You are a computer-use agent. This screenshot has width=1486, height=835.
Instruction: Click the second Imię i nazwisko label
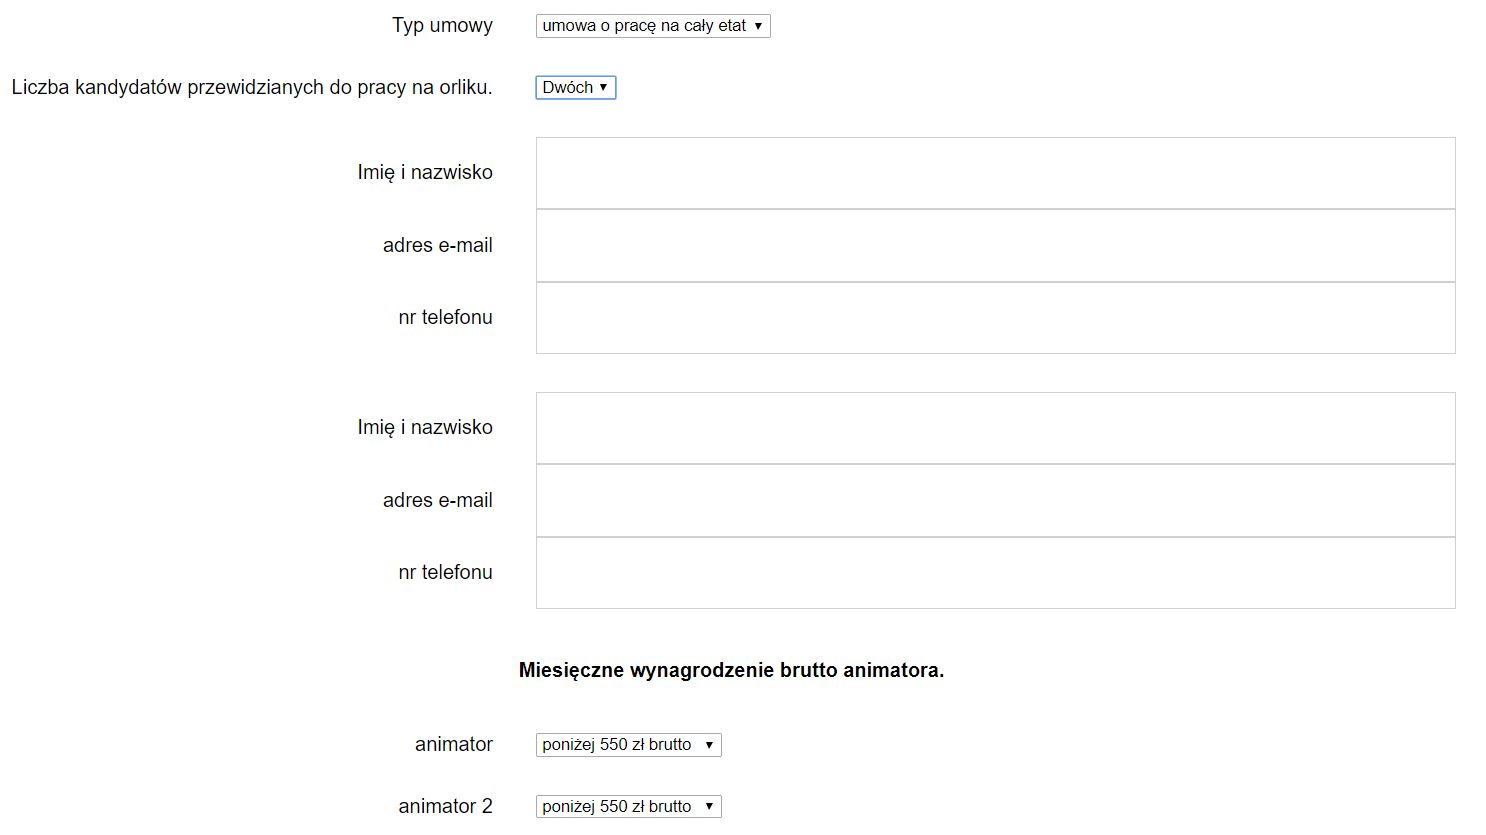425,428
